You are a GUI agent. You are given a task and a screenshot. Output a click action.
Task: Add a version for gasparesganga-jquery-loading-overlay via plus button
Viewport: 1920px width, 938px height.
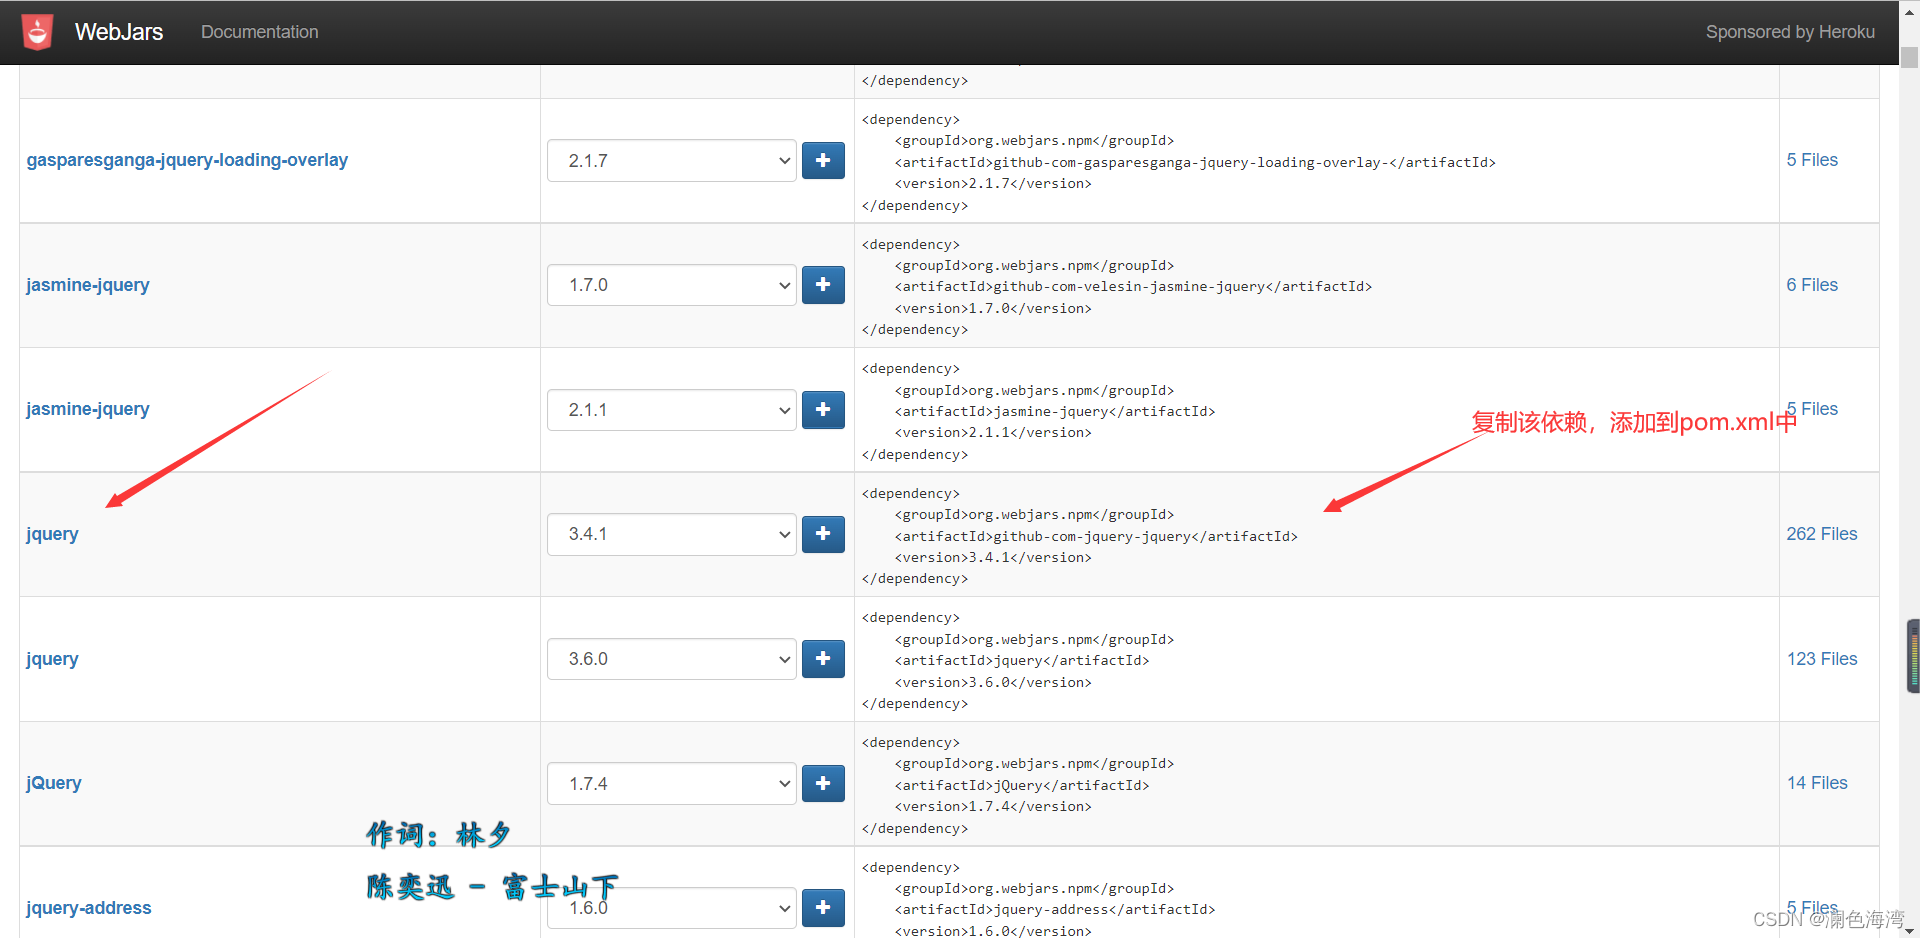(823, 160)
